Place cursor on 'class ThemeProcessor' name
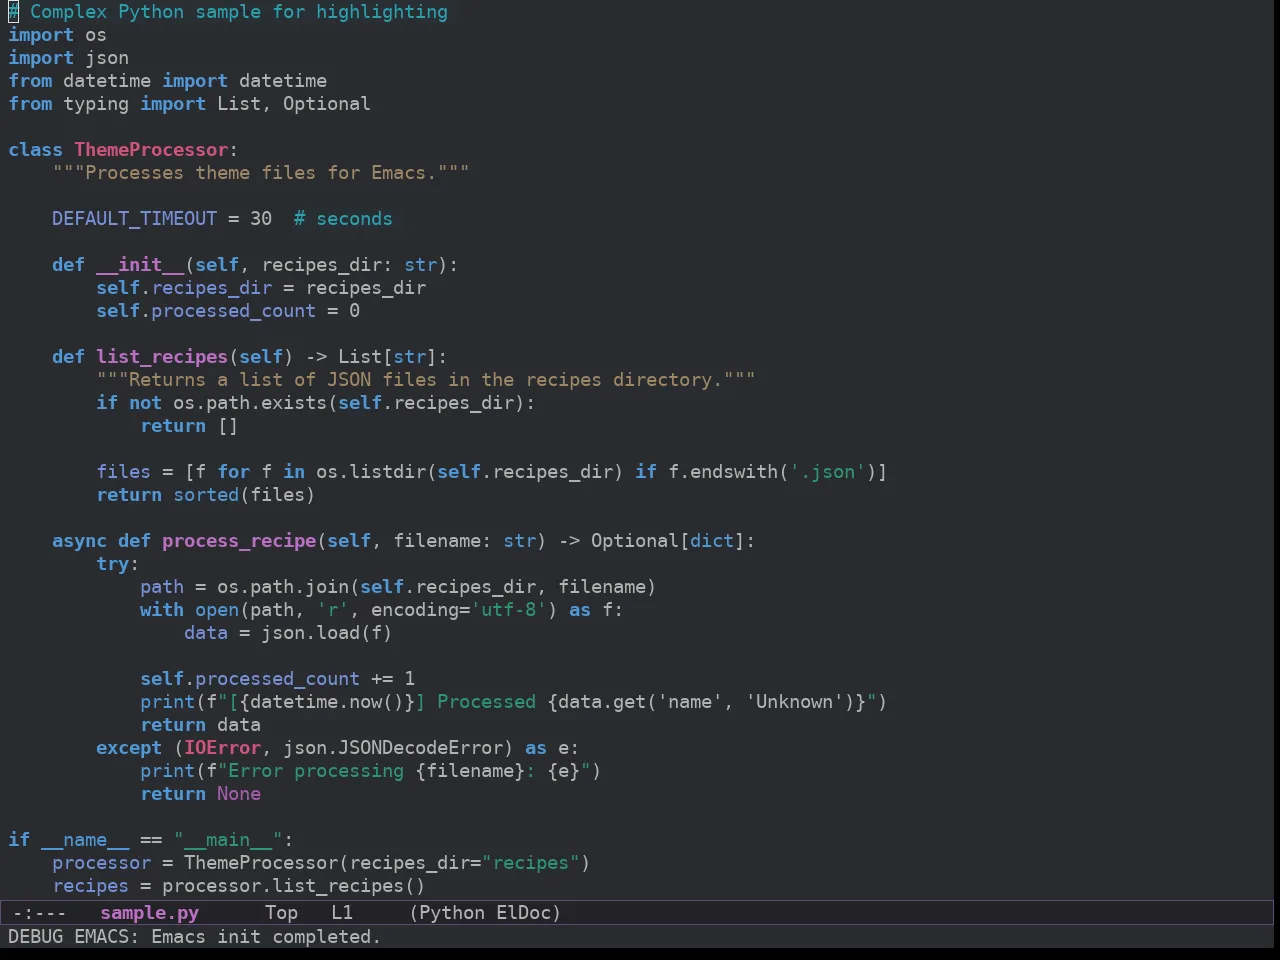The height and width of the screenshot is (960, 1280). 151,150
